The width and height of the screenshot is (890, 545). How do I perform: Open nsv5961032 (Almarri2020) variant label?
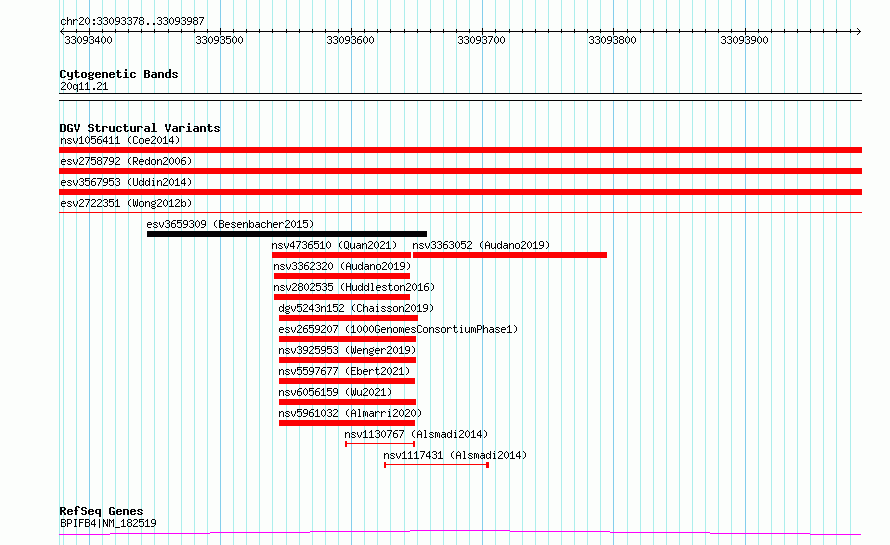pyautogui.click(x=350, y=413)
